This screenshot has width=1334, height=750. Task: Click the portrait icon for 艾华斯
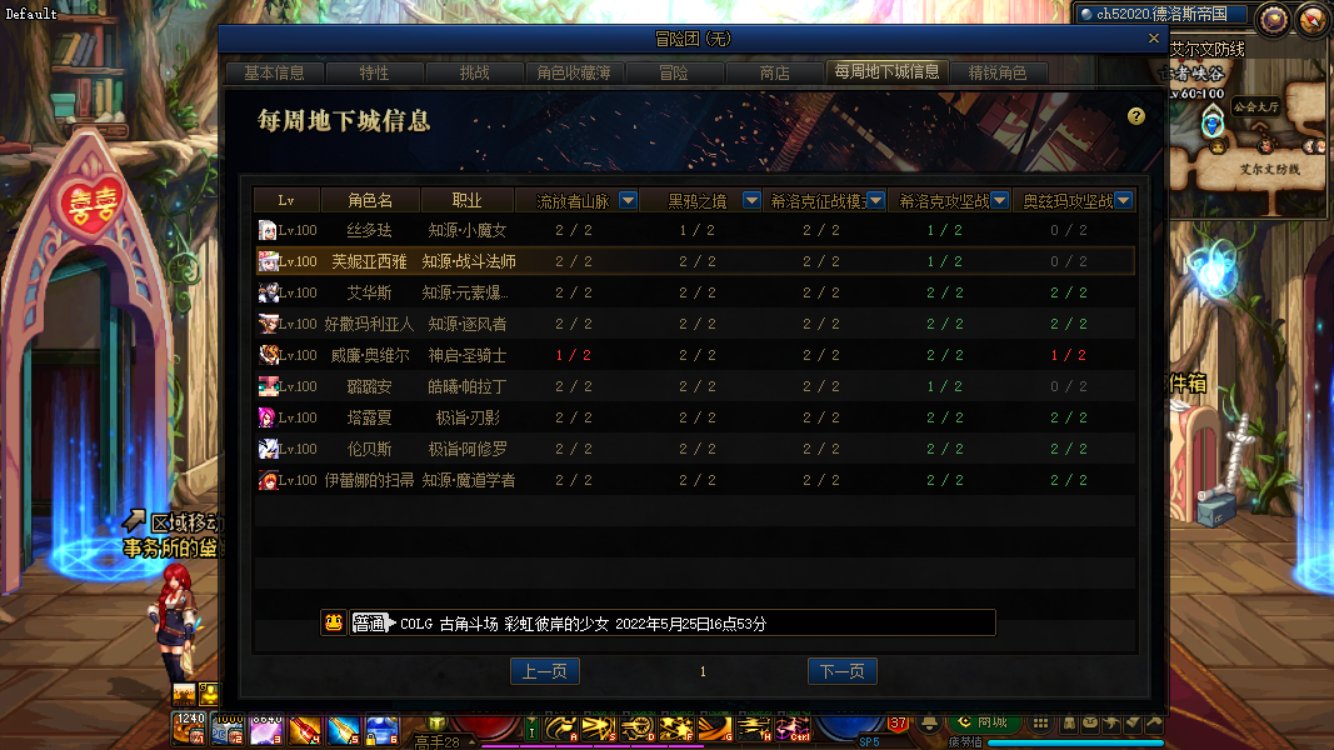(267, 292)
